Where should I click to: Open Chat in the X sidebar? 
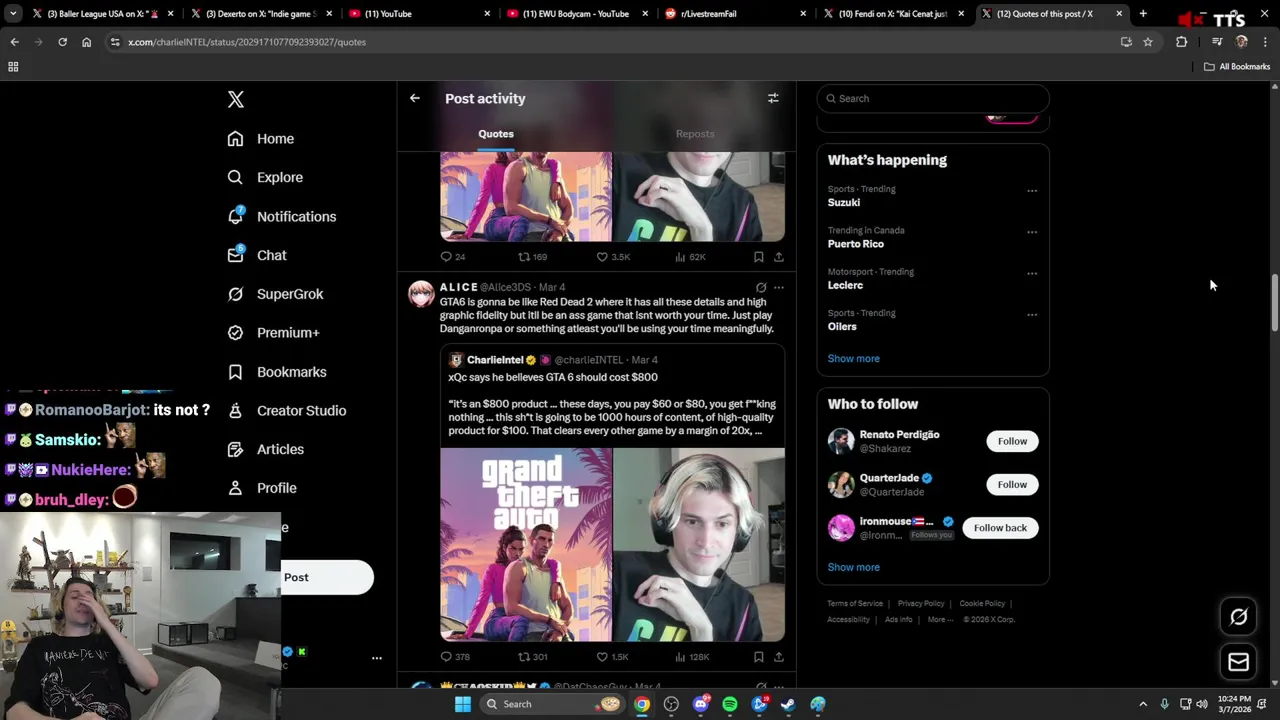coord(257,255)
